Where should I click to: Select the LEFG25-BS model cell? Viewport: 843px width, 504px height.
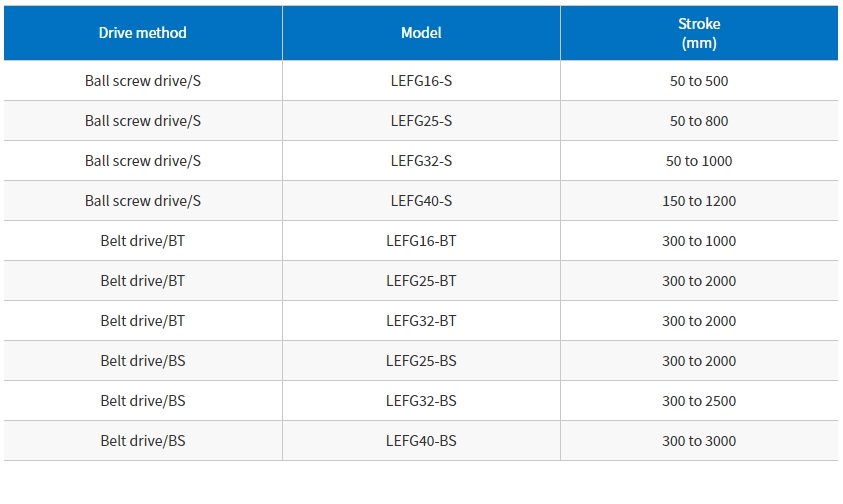point(422,360)
